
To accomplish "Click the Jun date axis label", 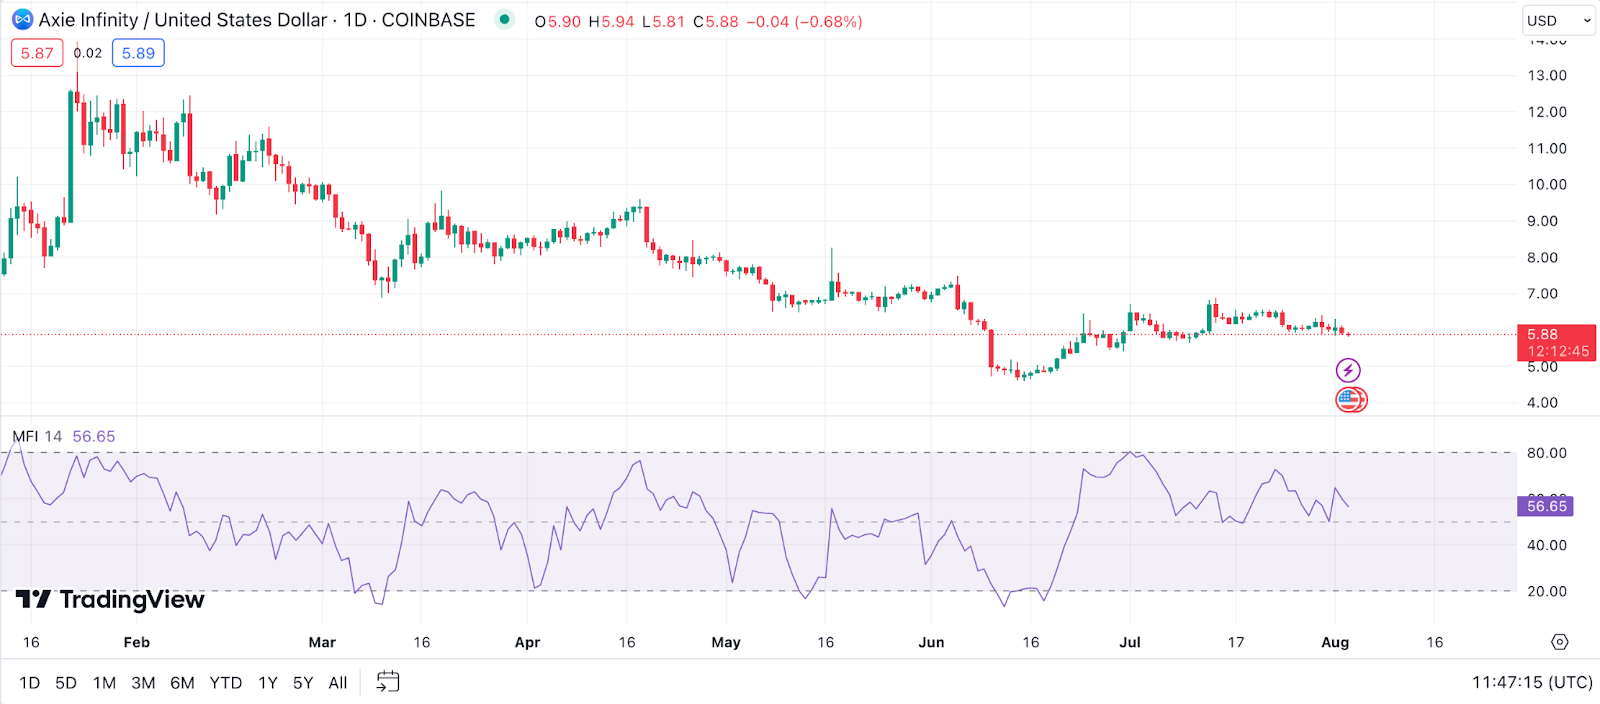I will click(931, 642).
